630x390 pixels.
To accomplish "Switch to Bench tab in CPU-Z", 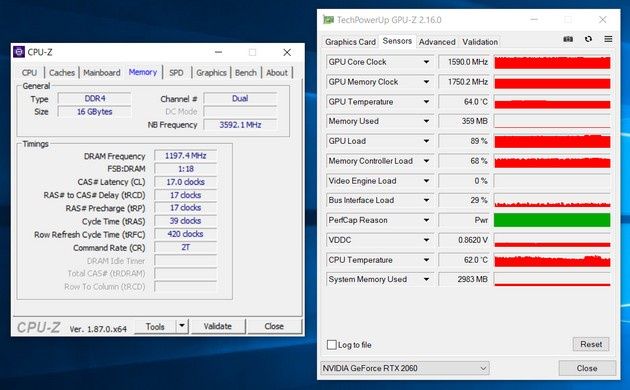I will tap(245, 73).
